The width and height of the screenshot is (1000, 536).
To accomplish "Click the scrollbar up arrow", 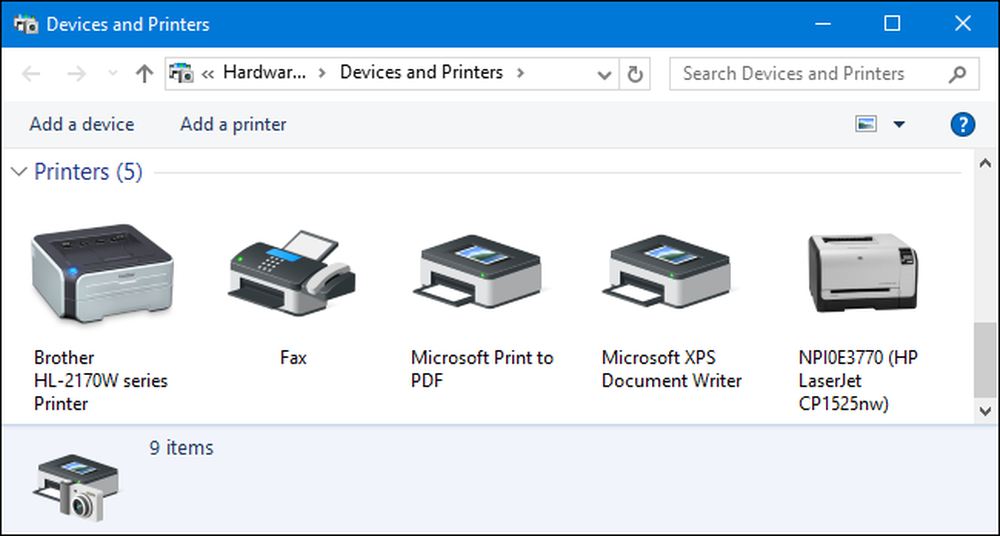I will 985,163.
